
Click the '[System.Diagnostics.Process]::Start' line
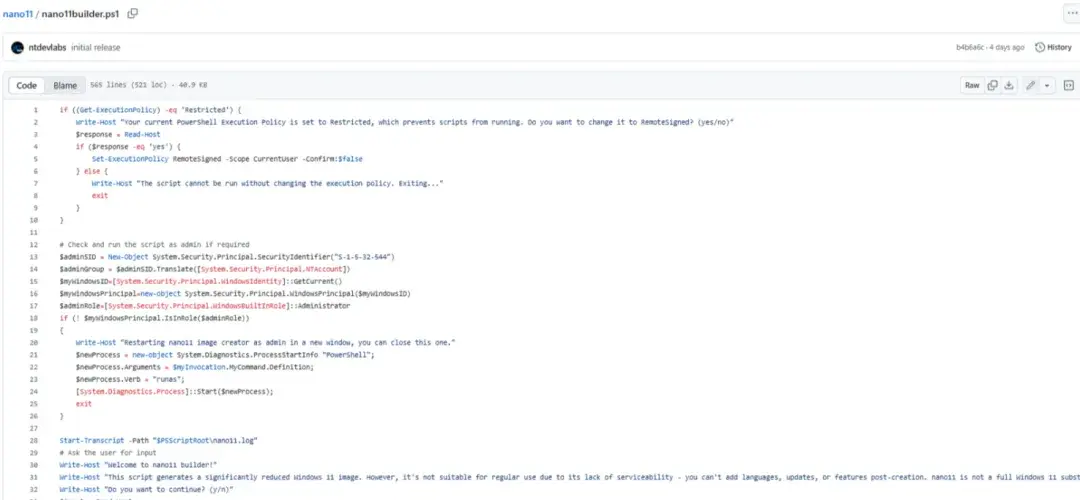coord(175,391)
